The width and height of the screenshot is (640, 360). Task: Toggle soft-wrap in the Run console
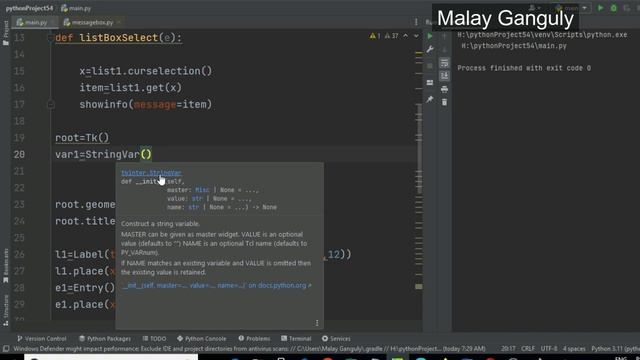tap(444, 63)
